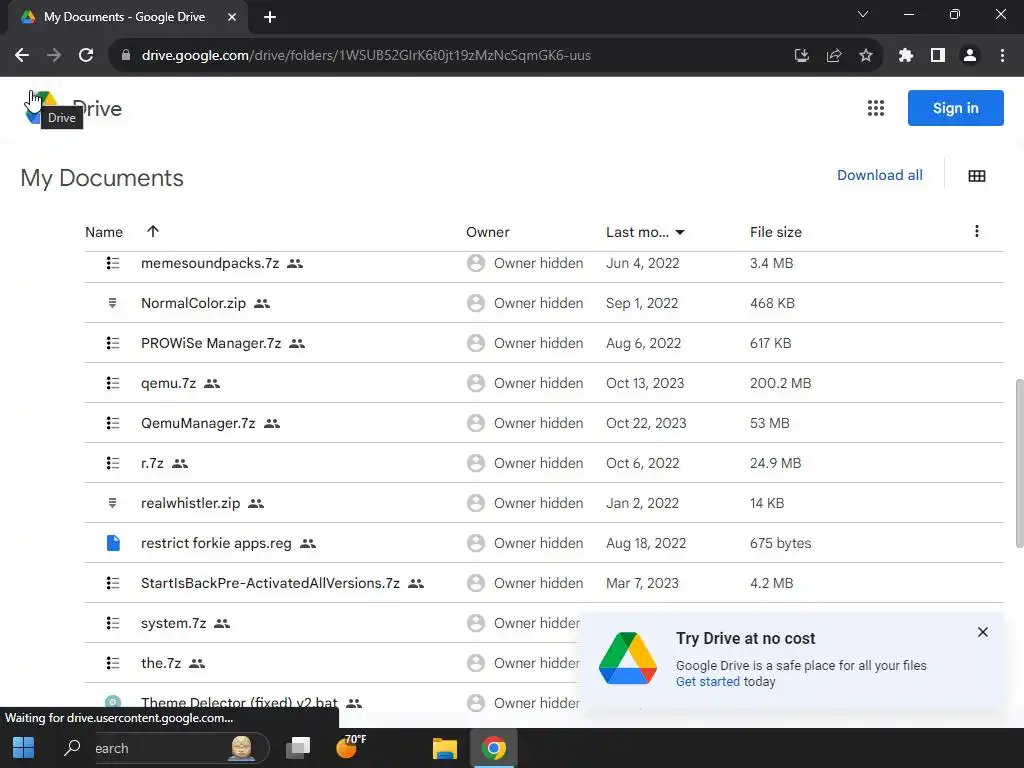The width and height of the screenshot is (1024, 768).
Task: Select the 200.2 MB file size cell
Action: tap(780, 383)
